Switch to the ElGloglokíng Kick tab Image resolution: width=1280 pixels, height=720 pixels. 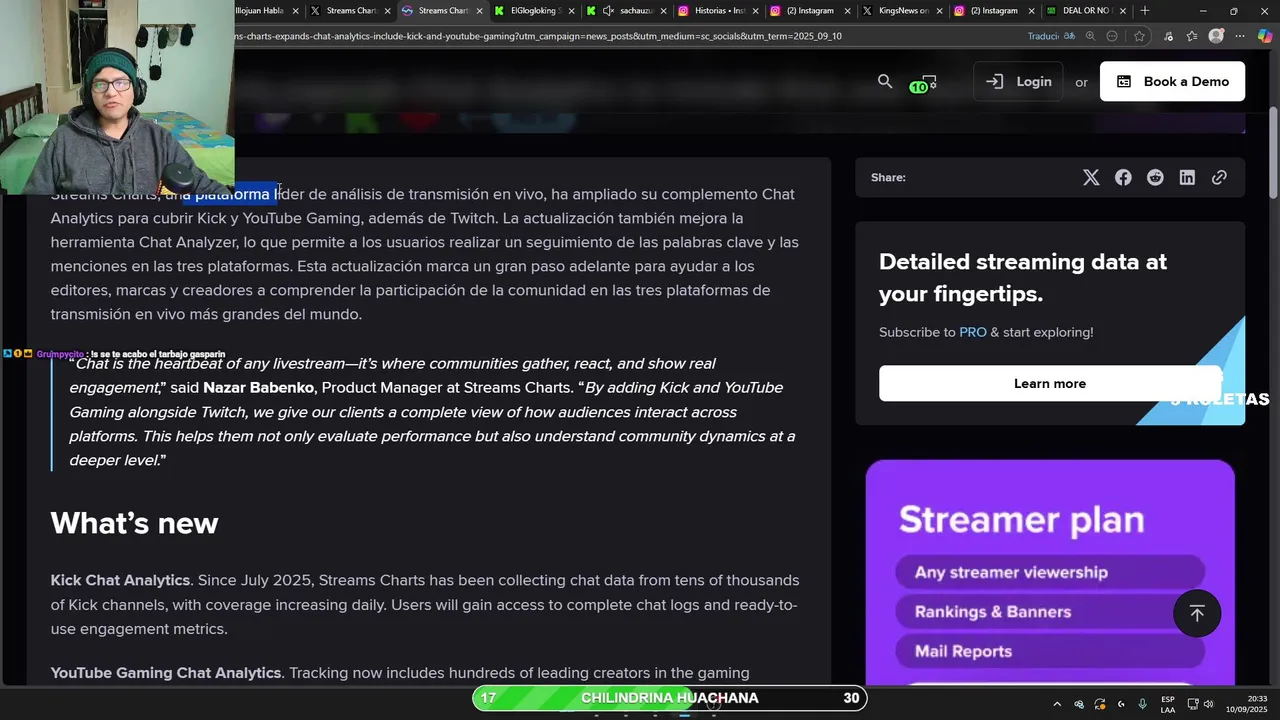(x=534, y=11)
